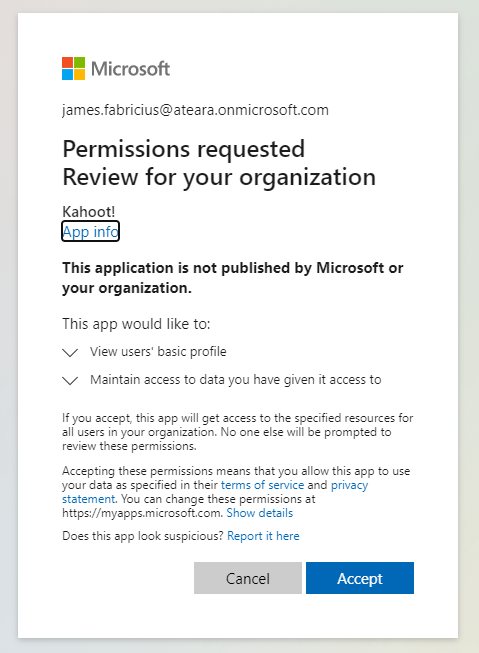
Task: Click the Cancel button
Action: pyautogui.click(x=248, y=578)
